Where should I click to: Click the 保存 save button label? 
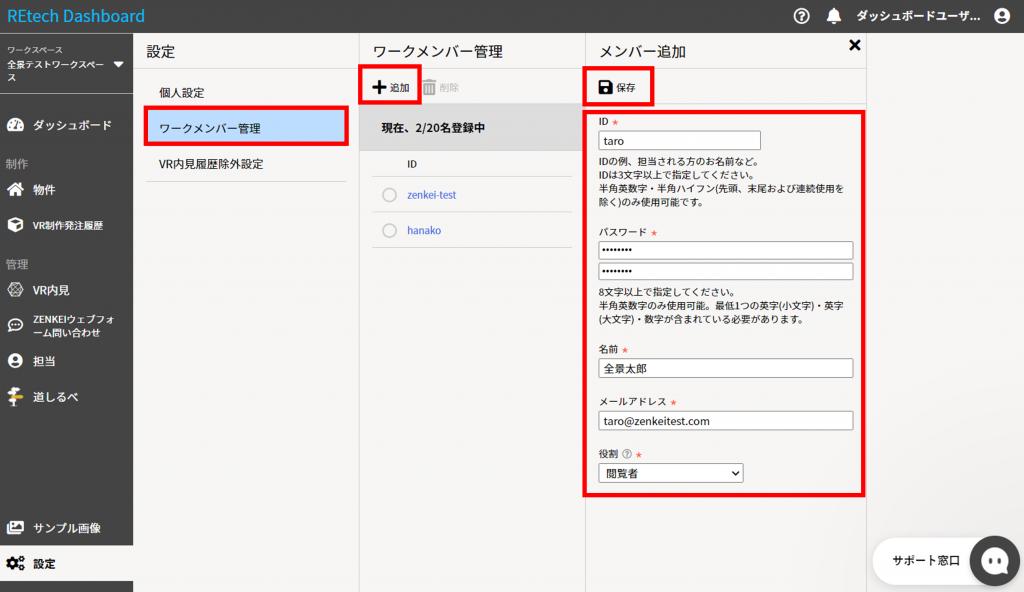[x=626, y=88]
